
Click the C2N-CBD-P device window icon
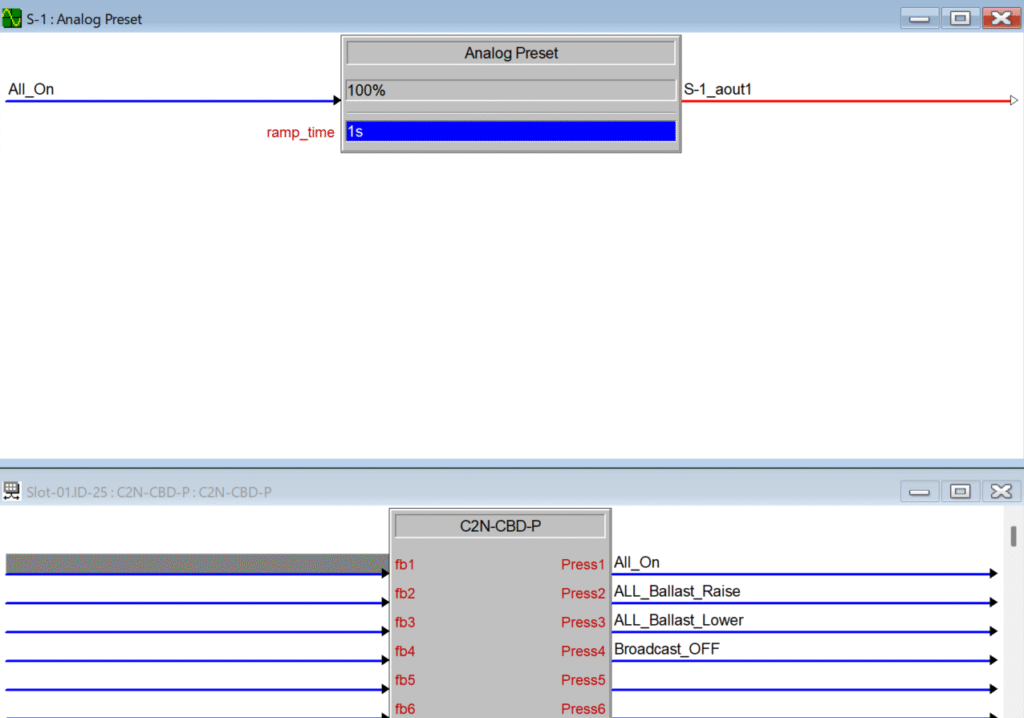12,491
